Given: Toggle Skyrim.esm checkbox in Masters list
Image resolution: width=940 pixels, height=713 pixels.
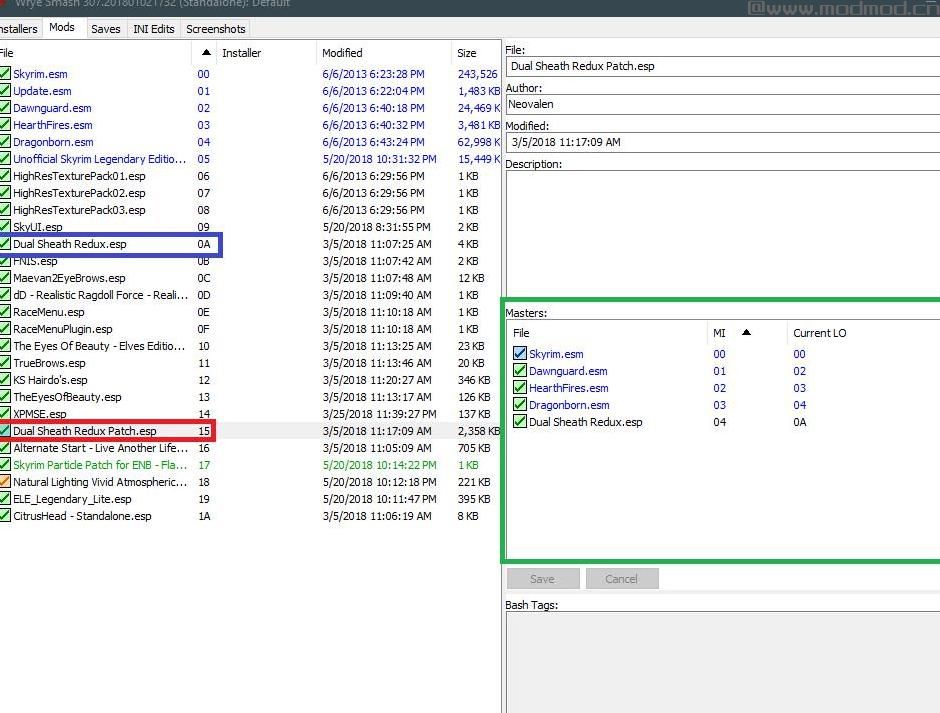Looking at the screenshot, I should (x=520, y=354).
